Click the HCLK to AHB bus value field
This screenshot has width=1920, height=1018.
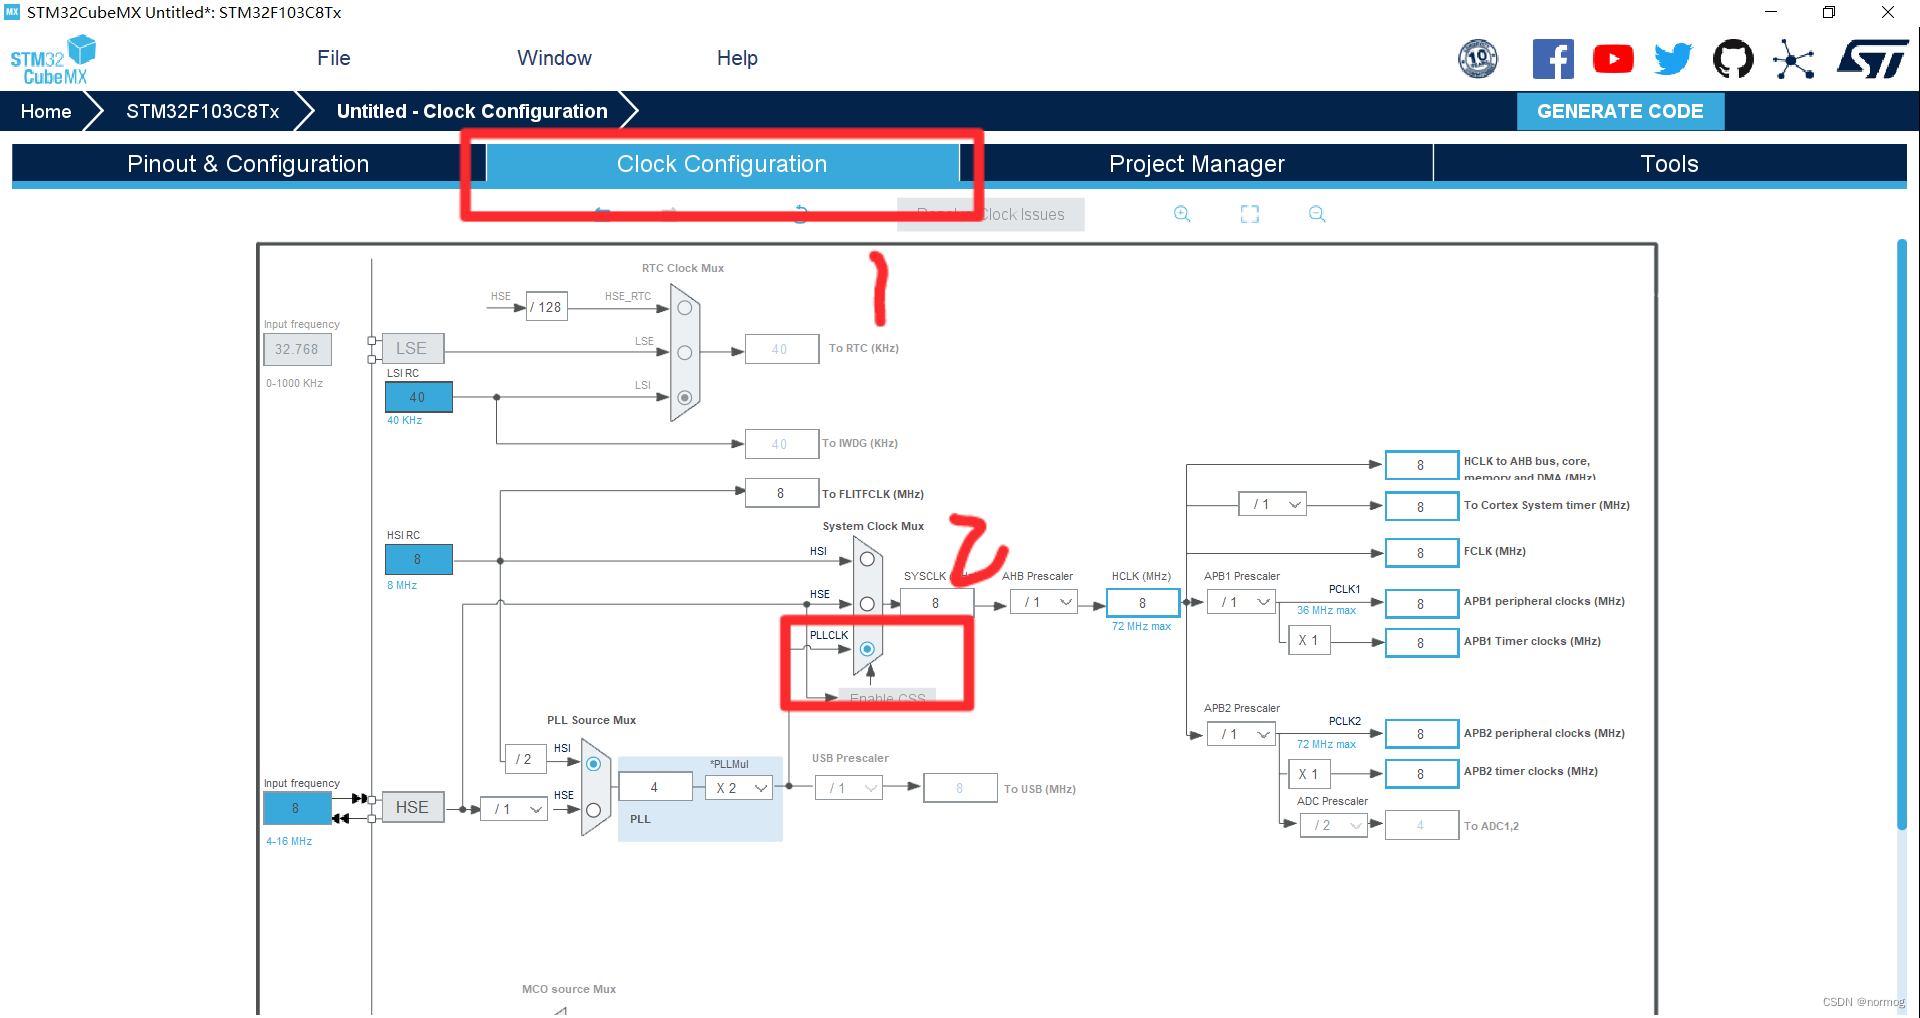click(x=1421, y=465)
